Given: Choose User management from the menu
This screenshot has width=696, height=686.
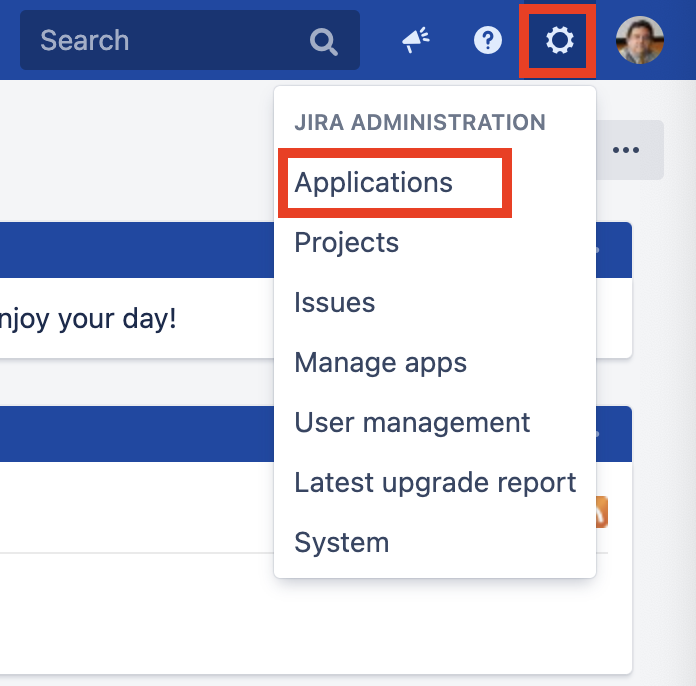Looking at the screenshot, I should tap(412, 422).
